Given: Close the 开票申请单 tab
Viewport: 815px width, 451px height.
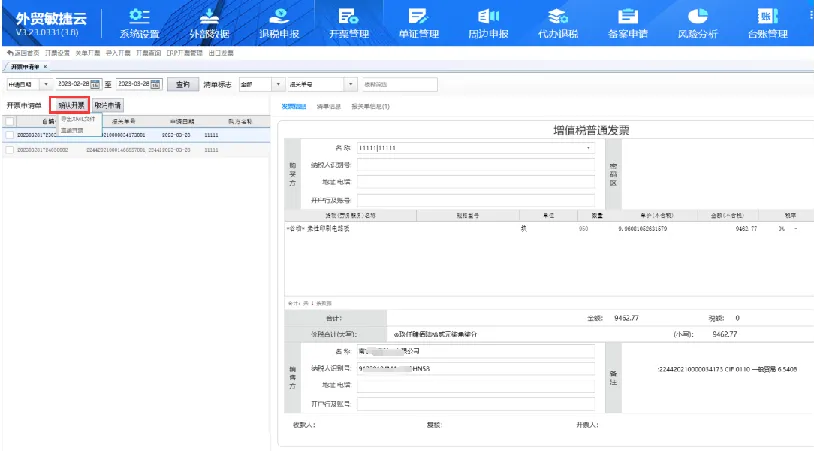Looking at the screenshot, I should 45,67.
